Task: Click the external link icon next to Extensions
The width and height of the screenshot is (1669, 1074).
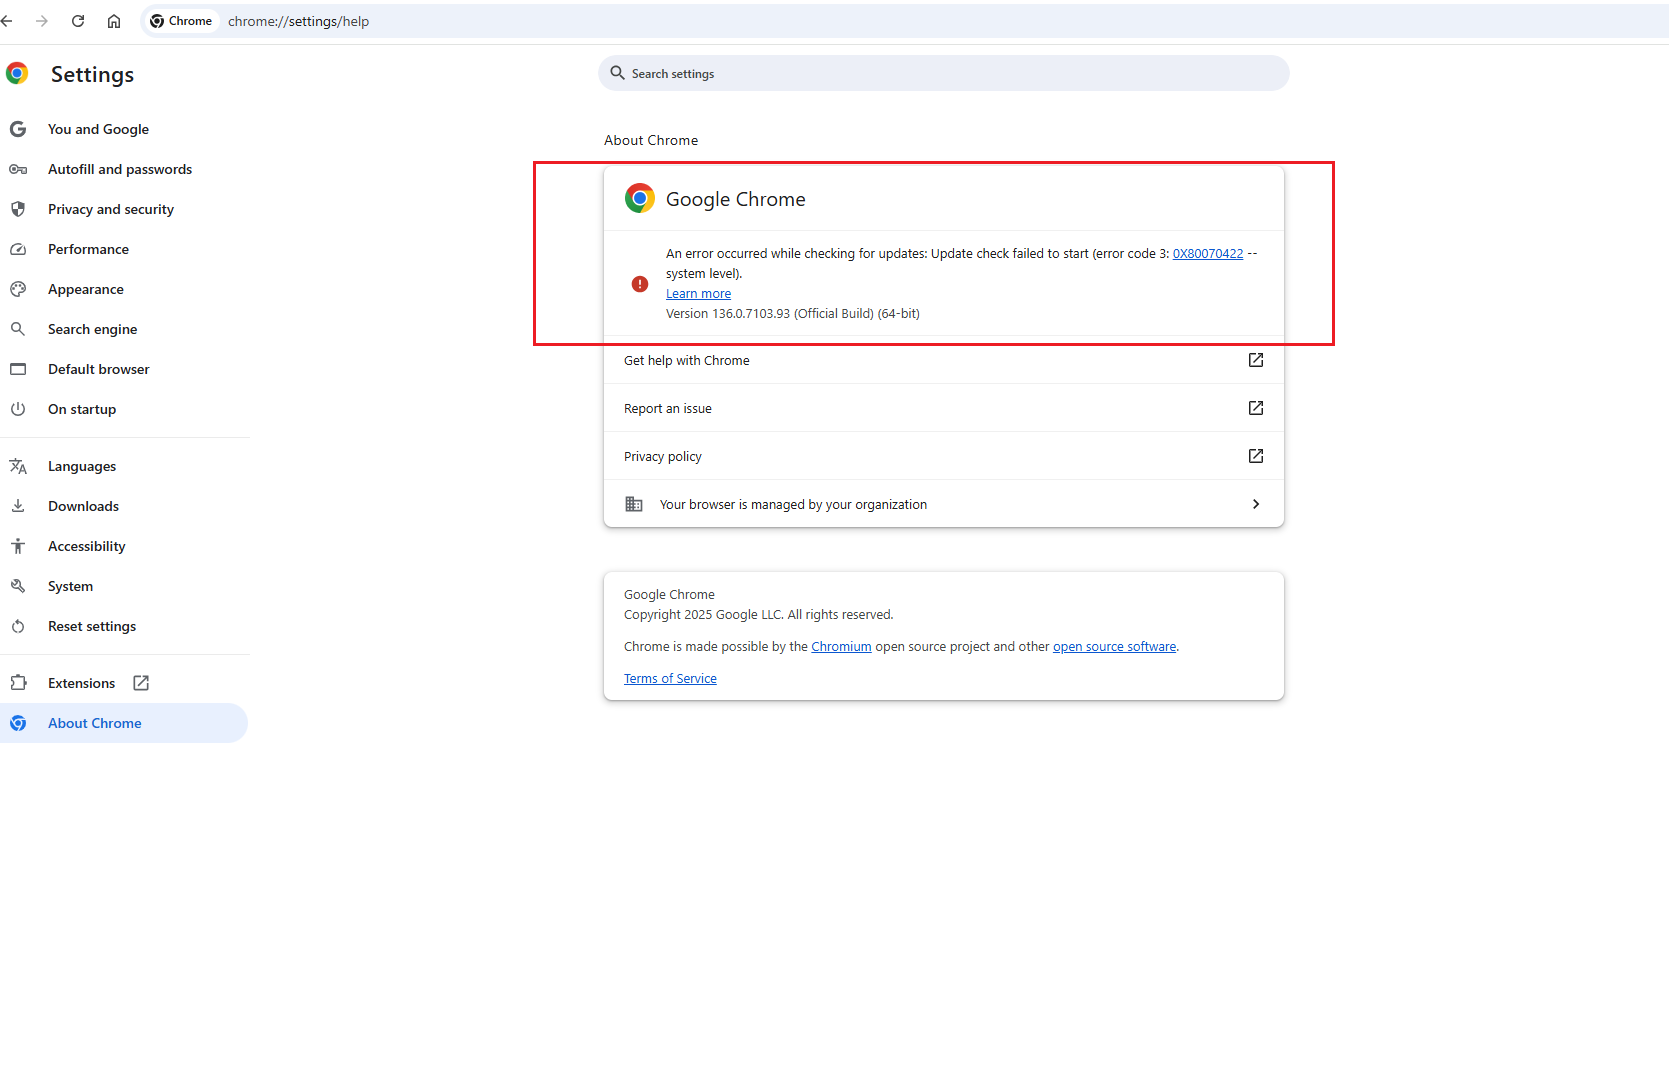Action: pyautogui.click(x=141, y=683)
